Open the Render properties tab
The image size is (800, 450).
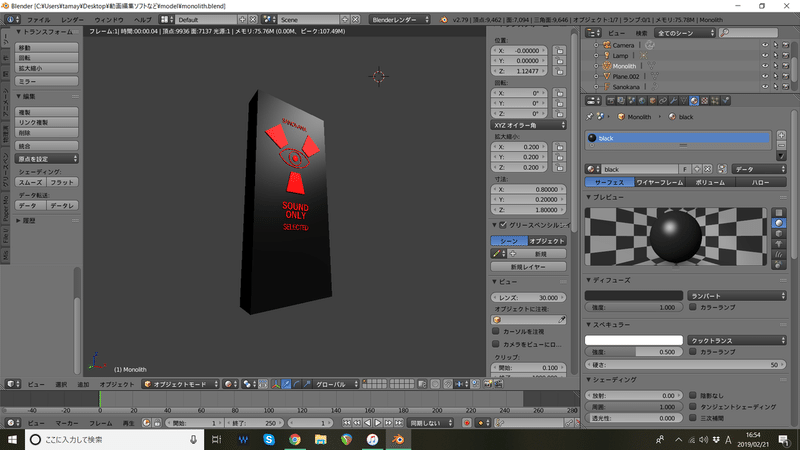pyautogui.click(x=611, y=101)
